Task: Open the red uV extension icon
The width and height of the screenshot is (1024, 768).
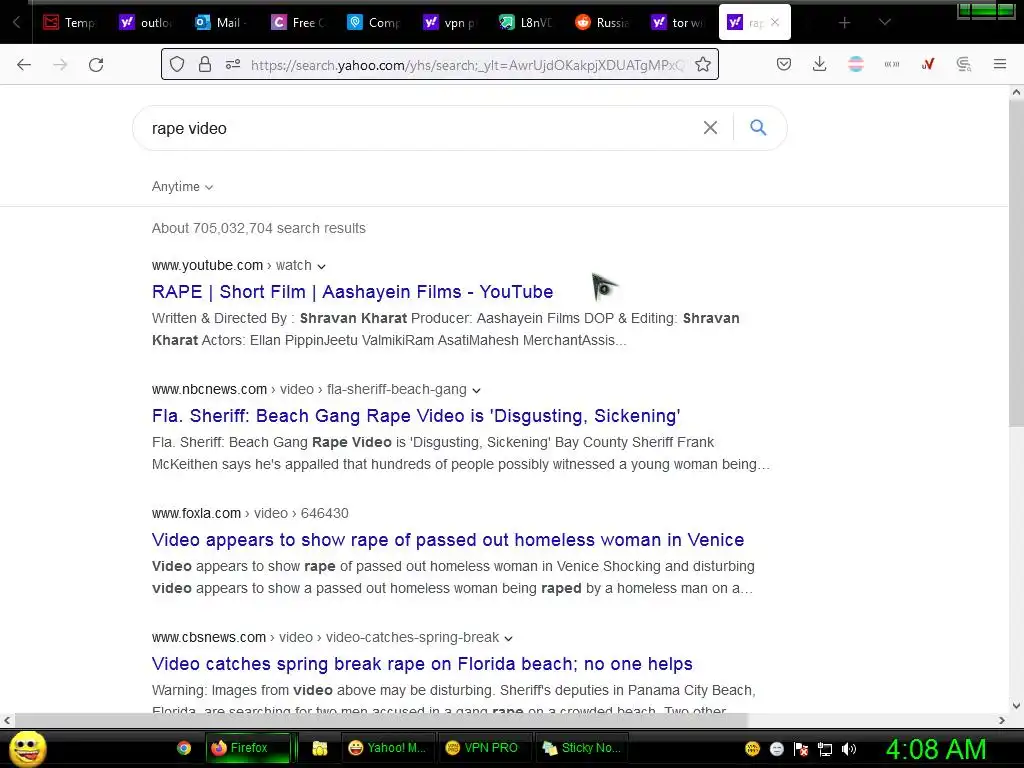Action: coord(927,64)
